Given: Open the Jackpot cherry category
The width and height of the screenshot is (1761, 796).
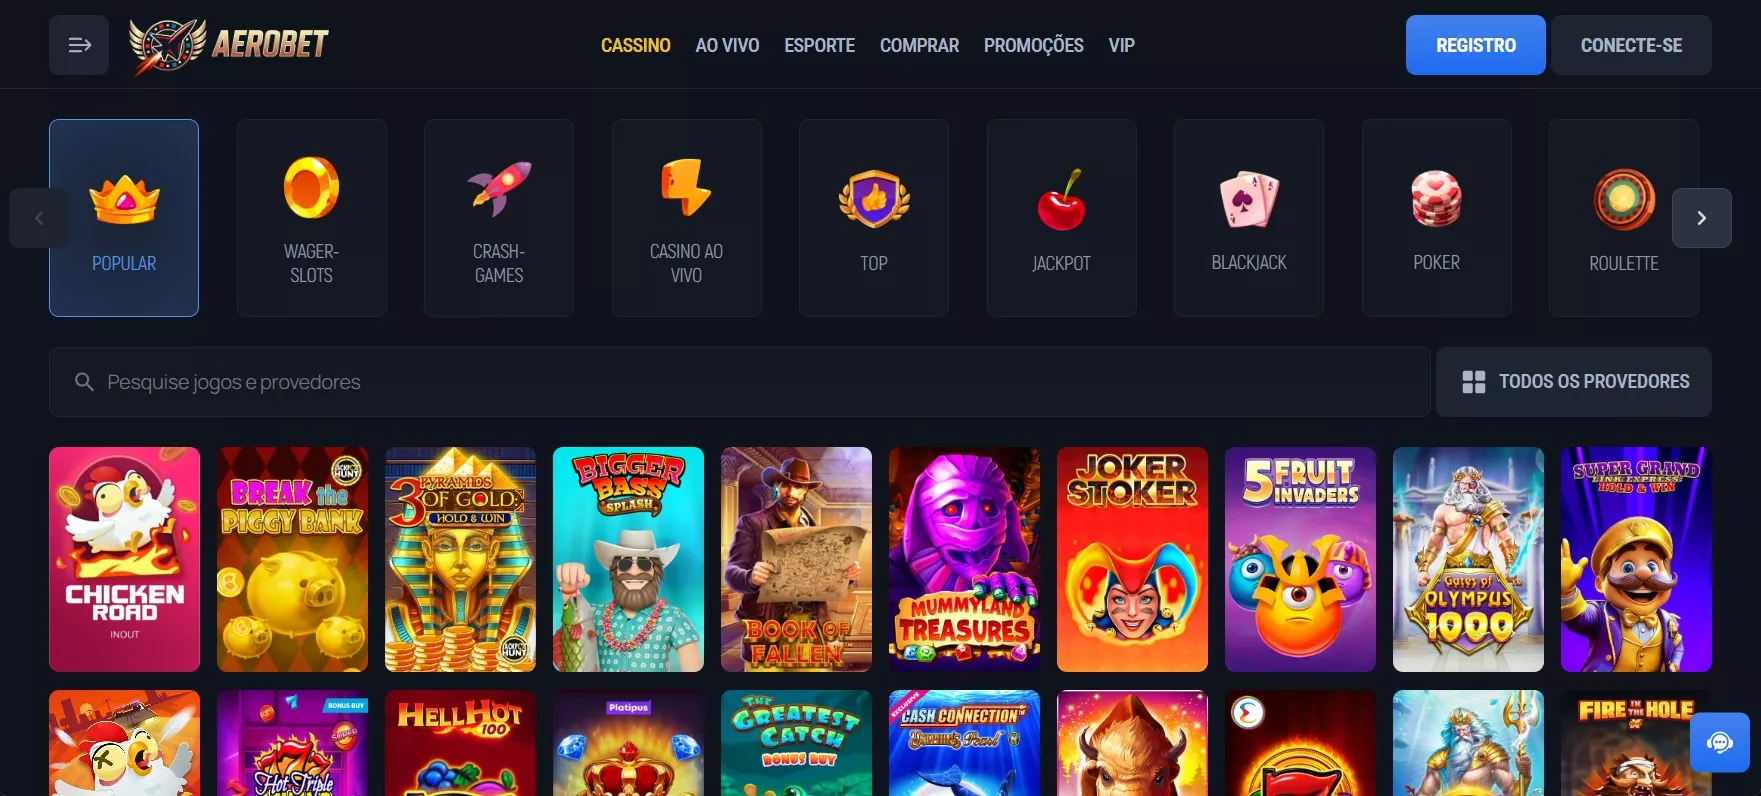Looking at the screenshot, I should point(1061,218).
